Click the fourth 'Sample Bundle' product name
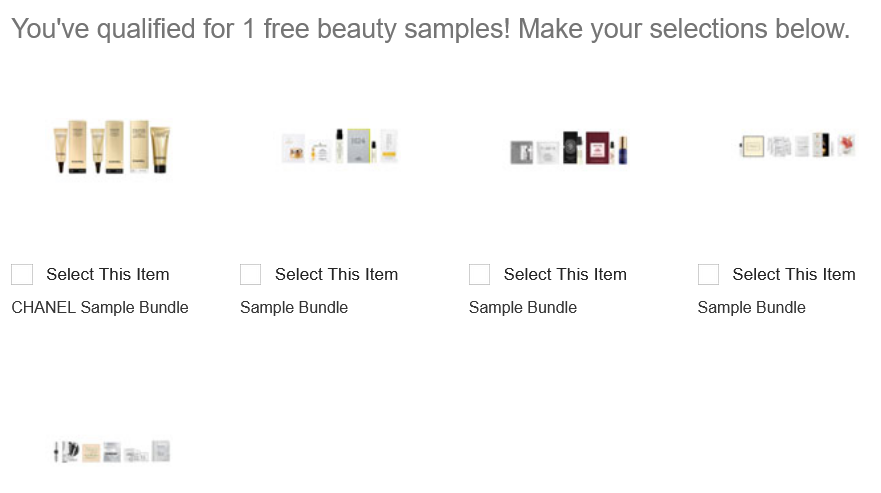The image size is (881, 493). tap(752, 307)
